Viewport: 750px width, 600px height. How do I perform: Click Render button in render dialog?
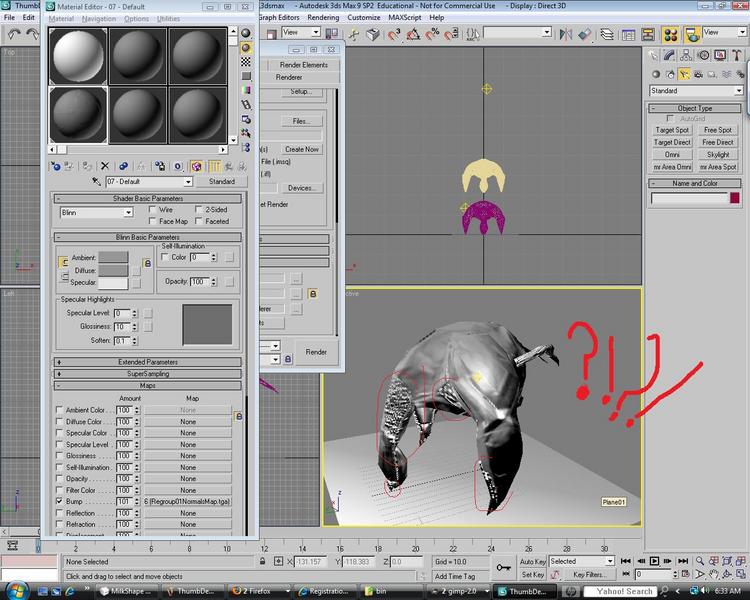pos(316,352)
